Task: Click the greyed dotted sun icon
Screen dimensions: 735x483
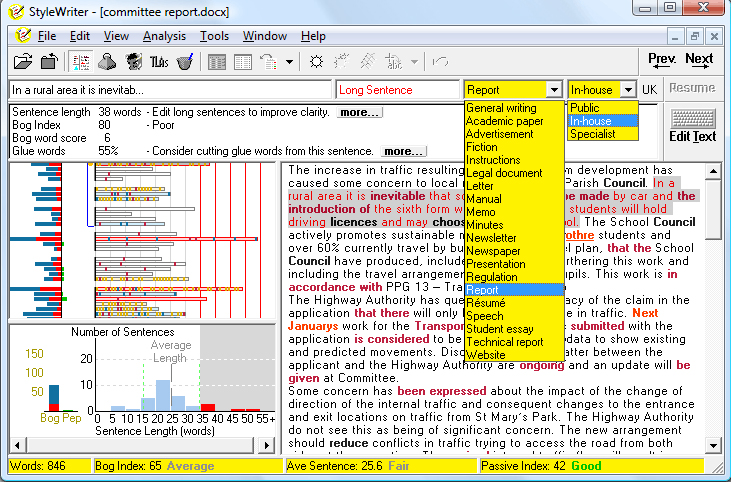Action: pos(342,61)
